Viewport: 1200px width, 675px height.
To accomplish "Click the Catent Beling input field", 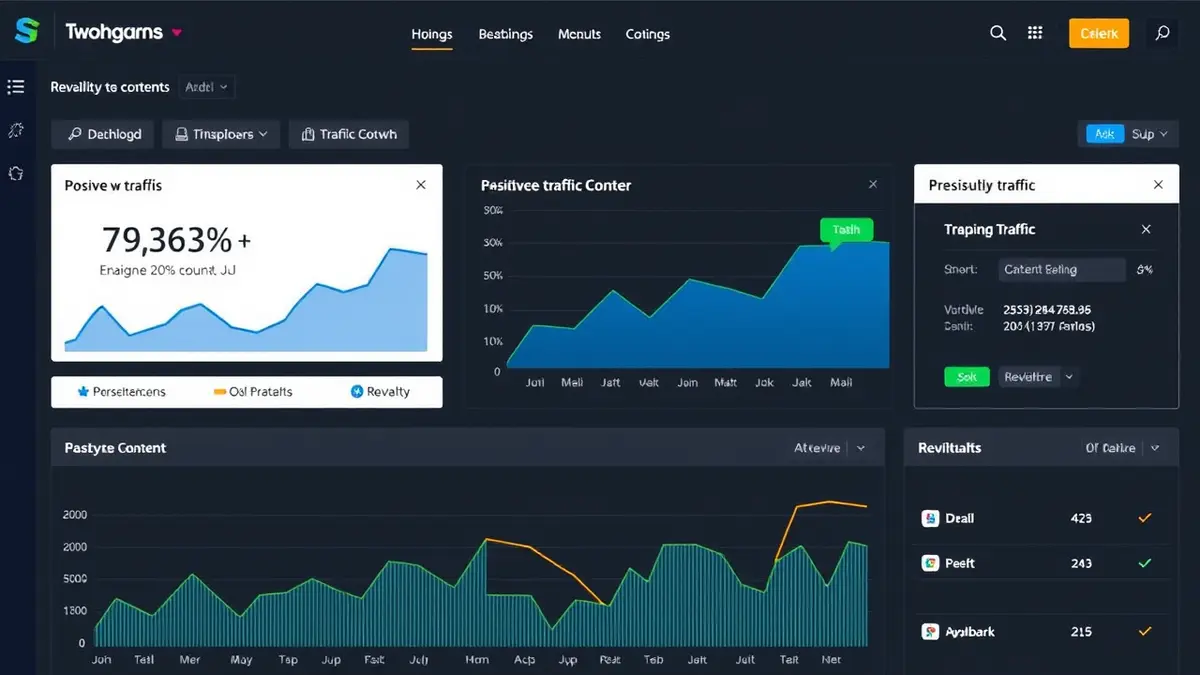I will click(1060, 269).
